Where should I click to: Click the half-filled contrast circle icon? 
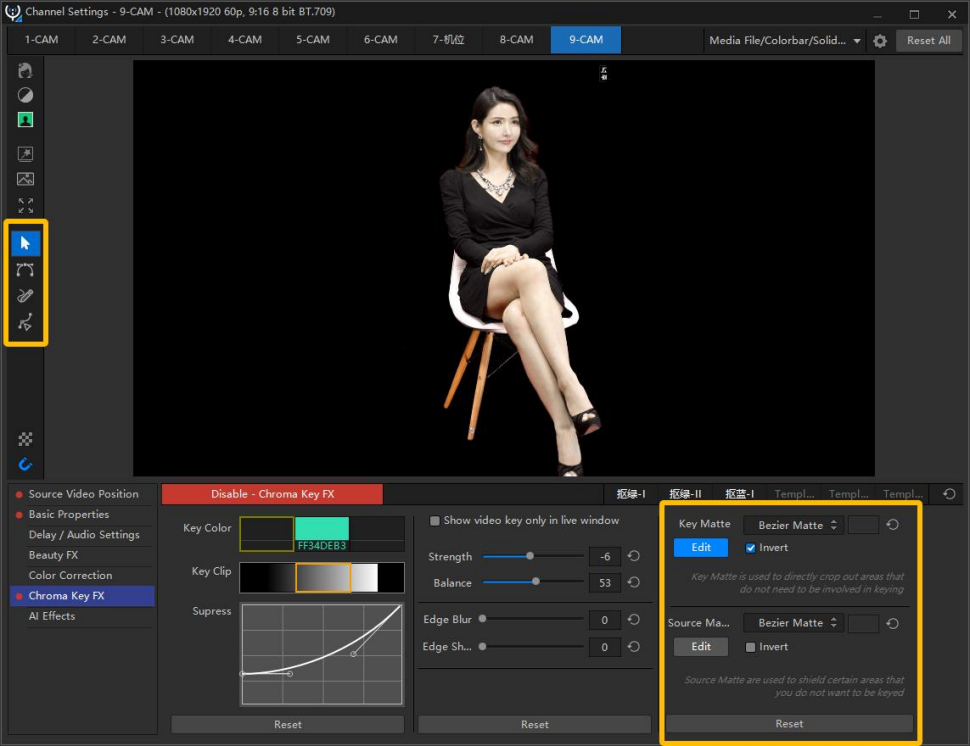pos(25,95)
